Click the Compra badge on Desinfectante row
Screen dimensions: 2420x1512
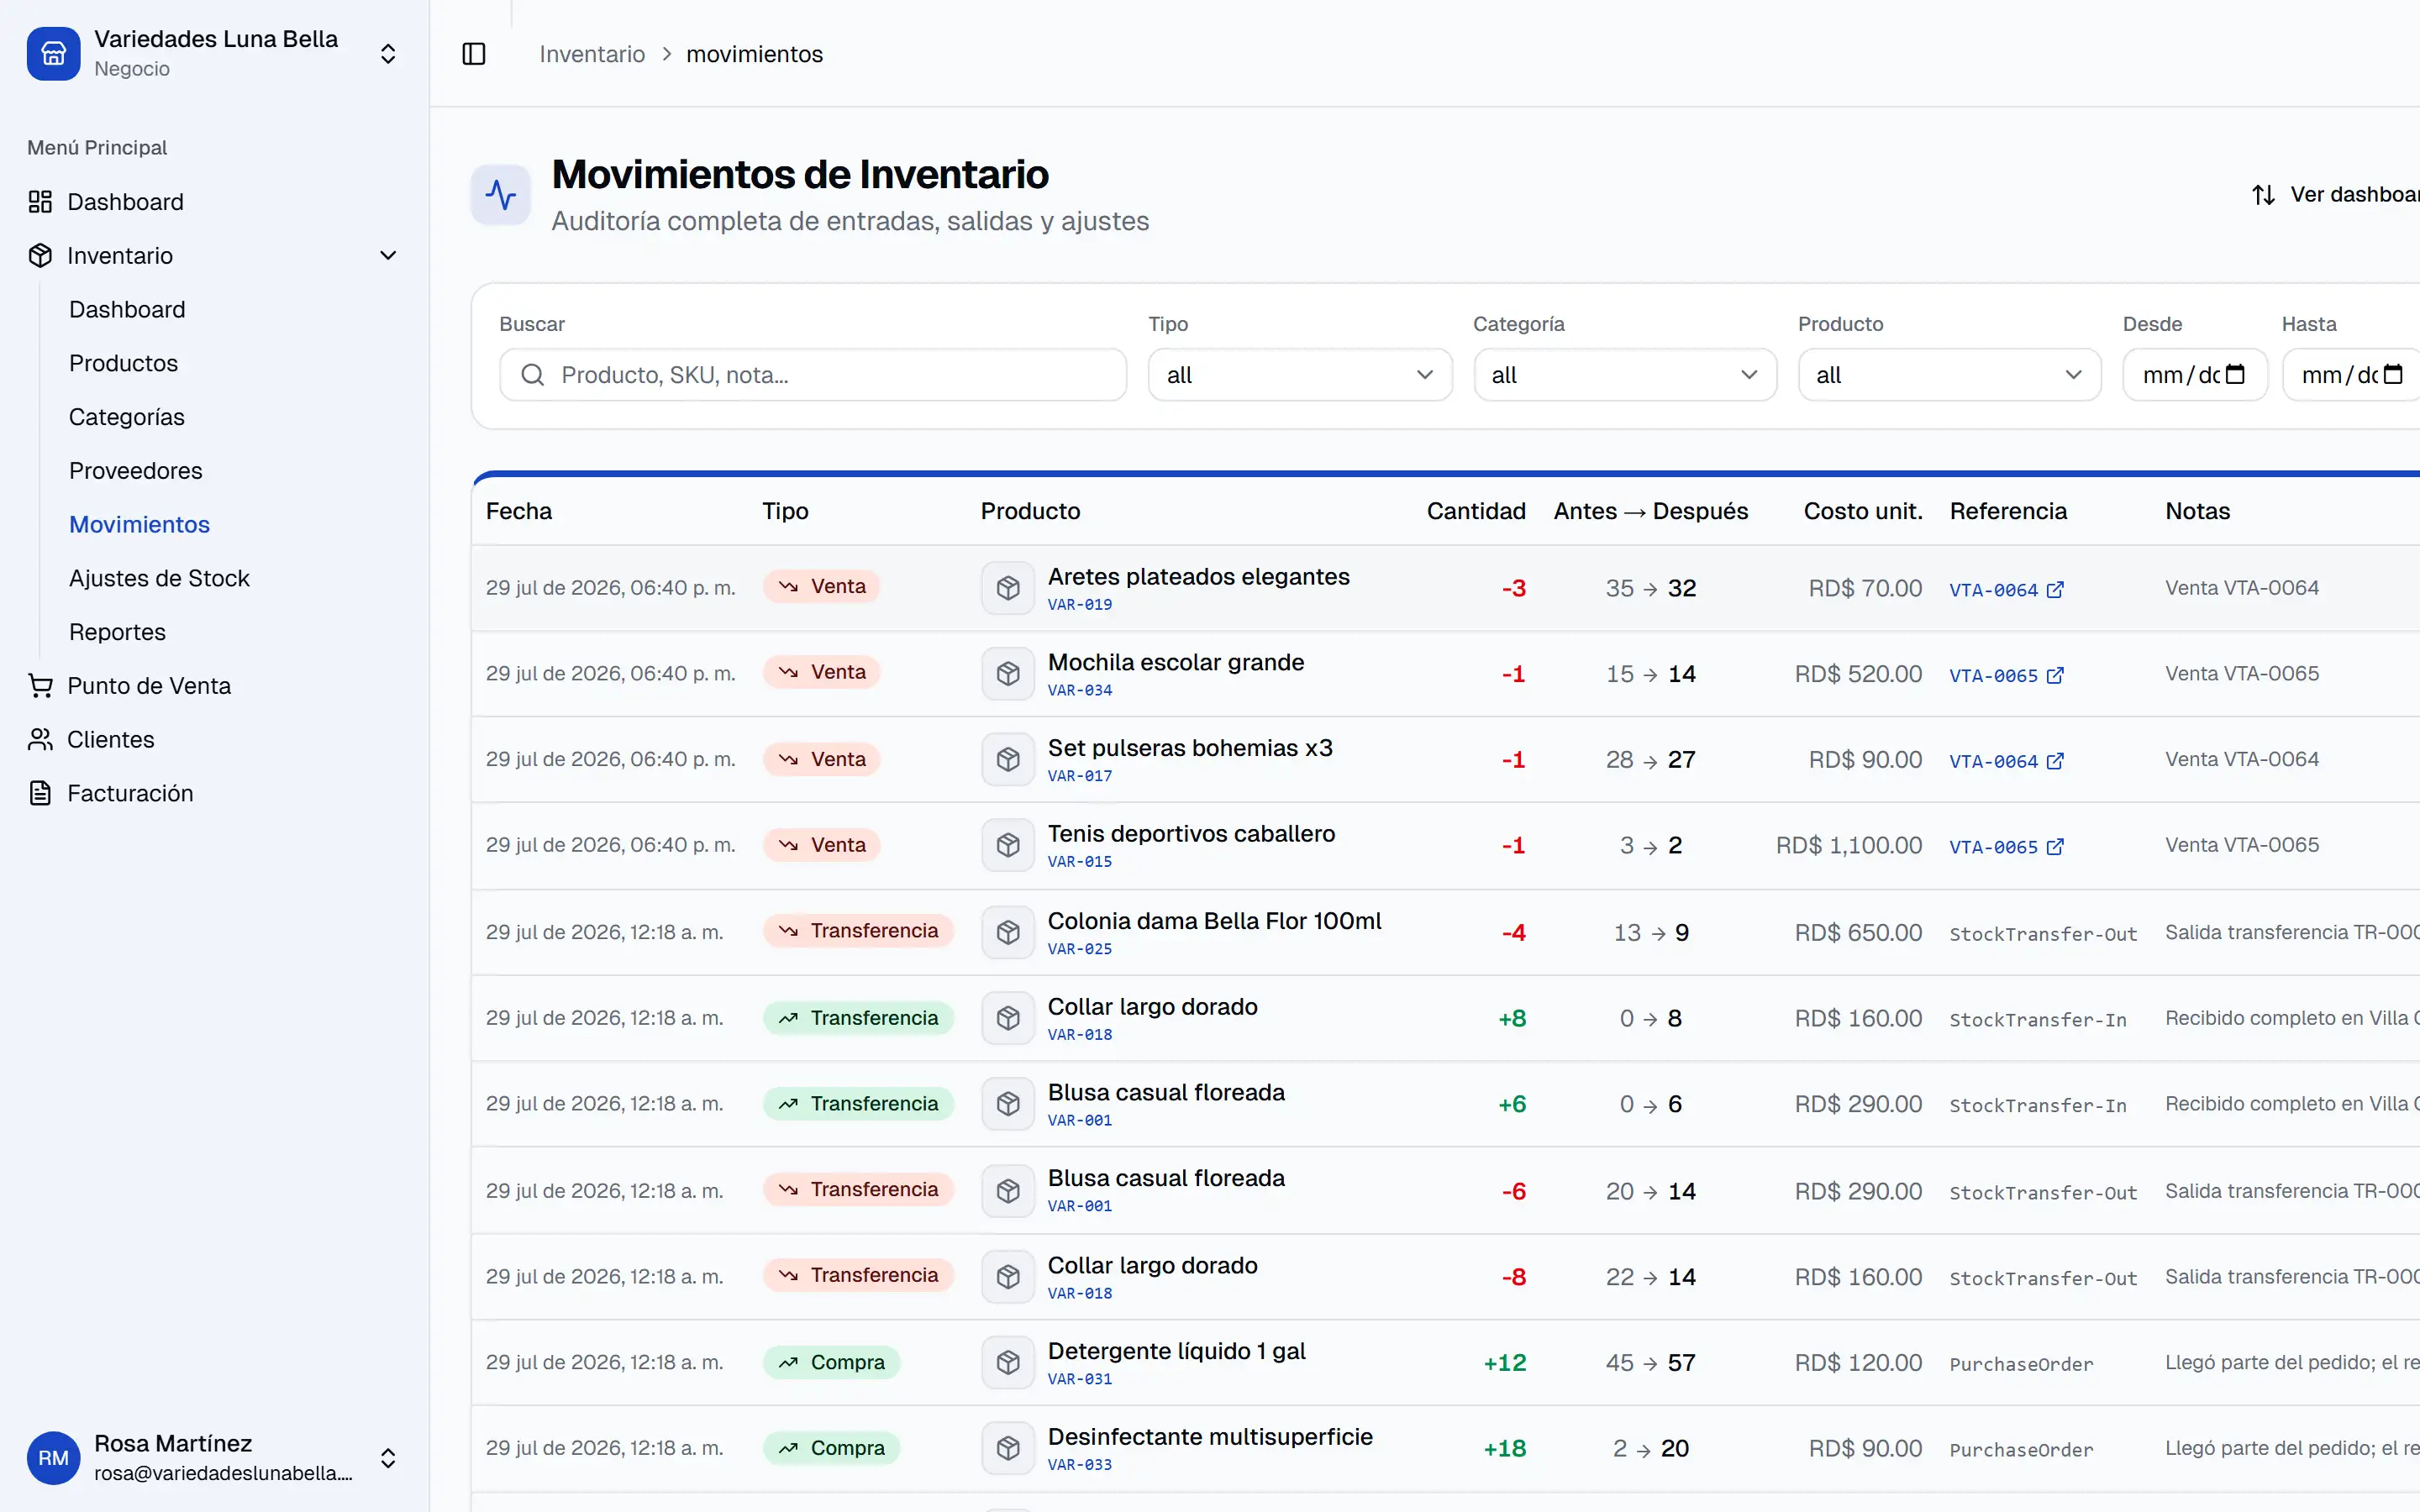click(x=831, y=1448)
